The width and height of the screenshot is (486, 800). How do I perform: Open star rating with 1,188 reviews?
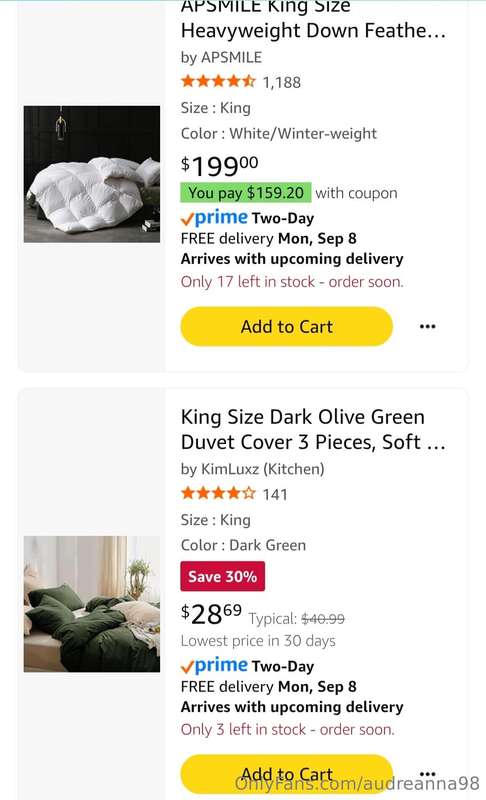click(241, 82)
